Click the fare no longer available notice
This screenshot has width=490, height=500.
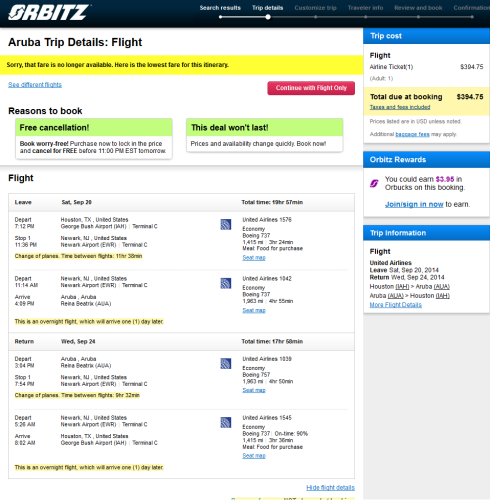point(181,65)
